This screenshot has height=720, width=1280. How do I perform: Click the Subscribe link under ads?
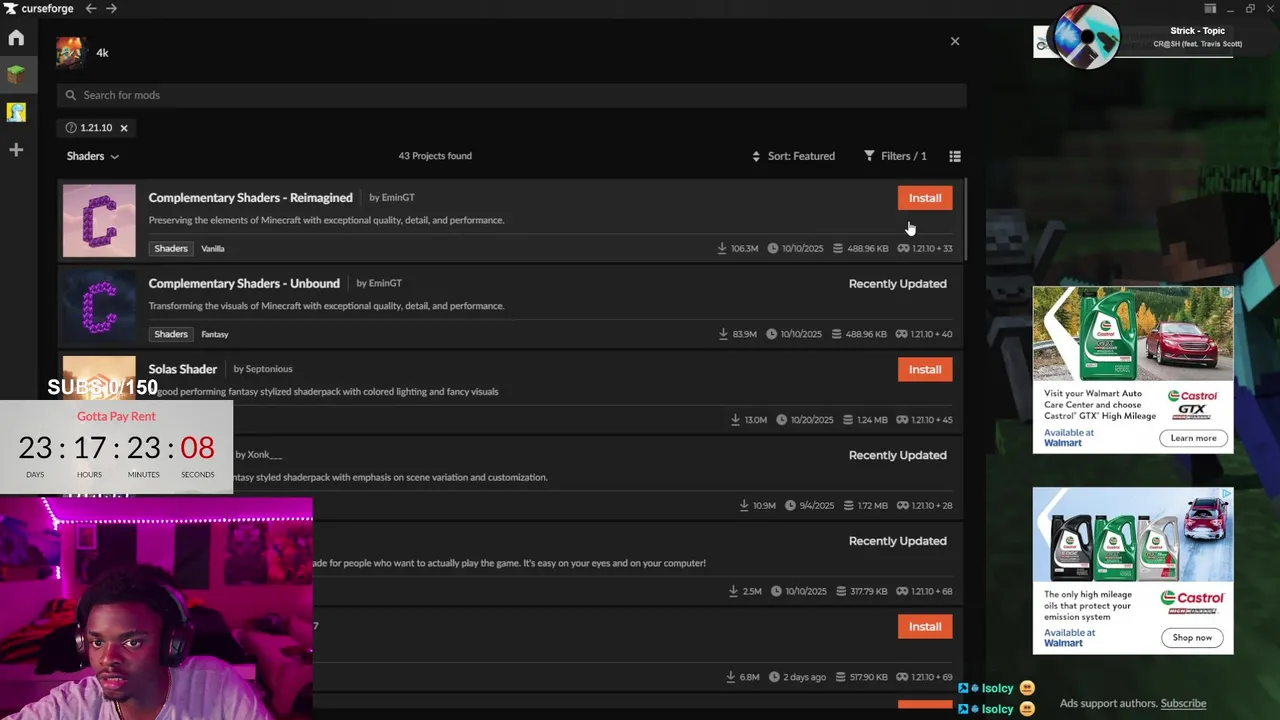(x=1183, y=703)
